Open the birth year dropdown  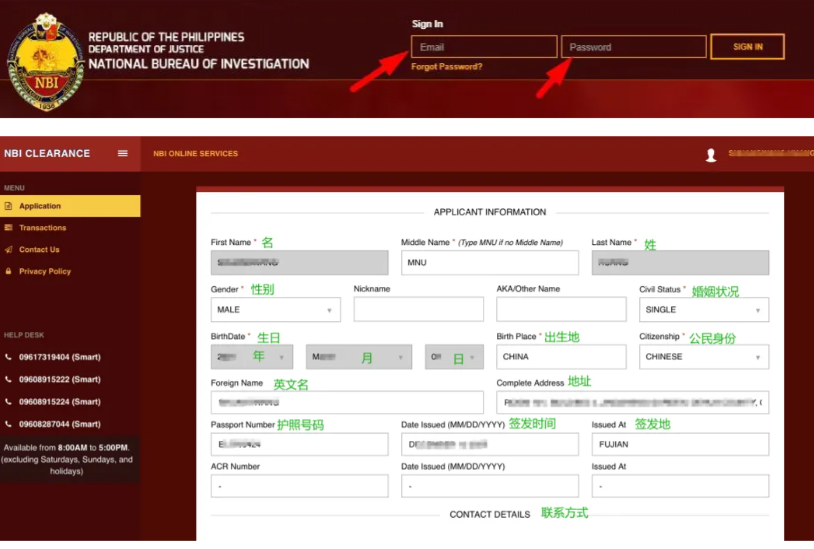[251, 357]
